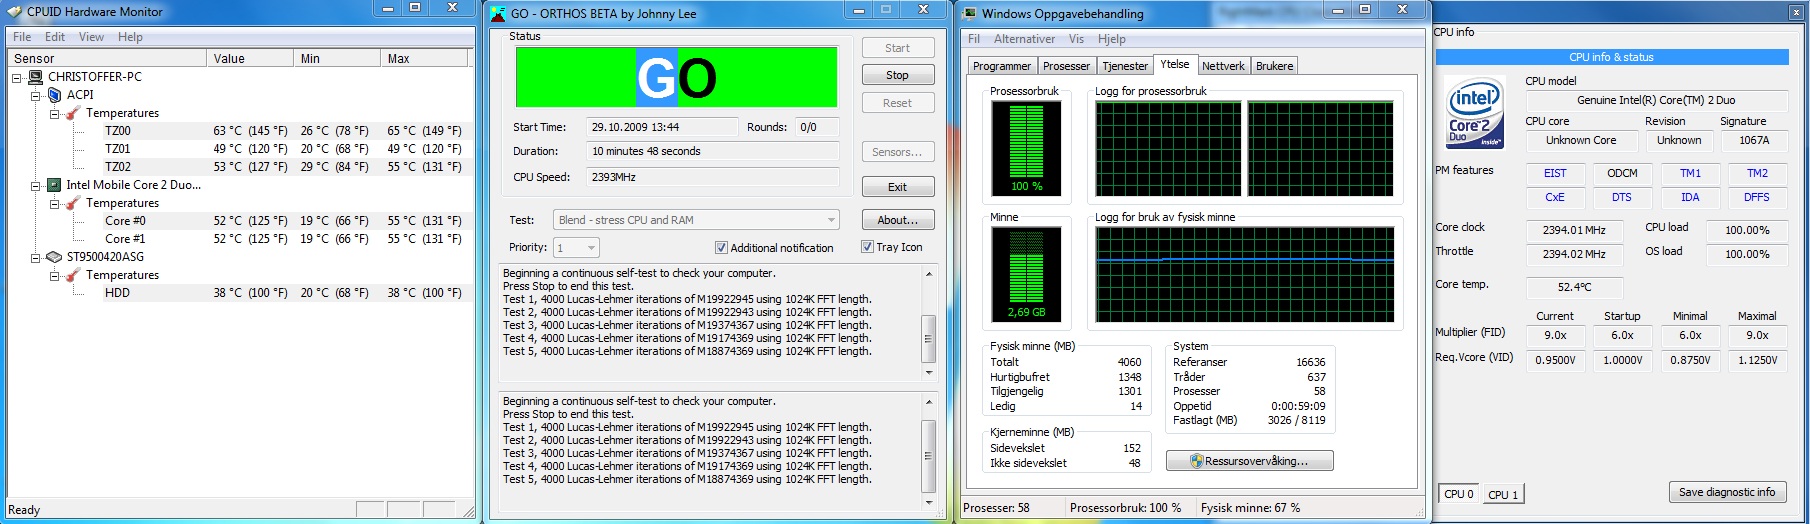Click the Max column header in Hardware Monitor
The width and height of the screenshot is (1810, 524).
point(426,59)
